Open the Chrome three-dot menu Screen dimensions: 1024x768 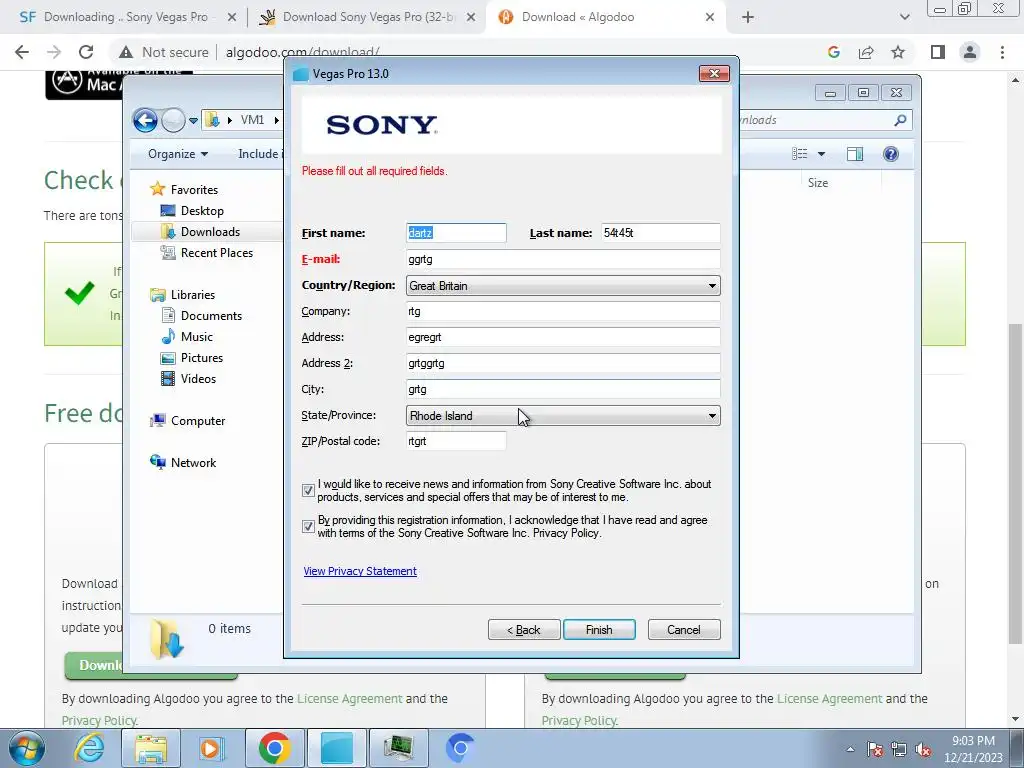[x=1002, y=52]
